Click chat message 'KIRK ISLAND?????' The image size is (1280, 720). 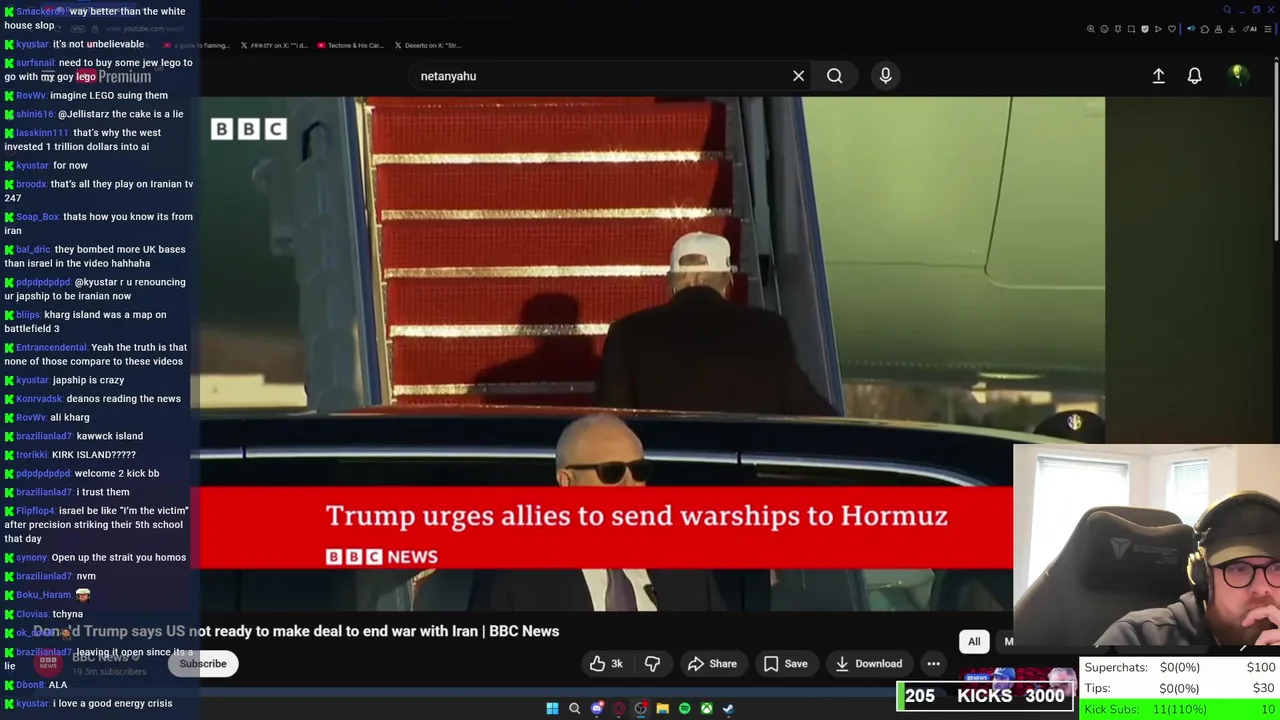pos(94,455)
